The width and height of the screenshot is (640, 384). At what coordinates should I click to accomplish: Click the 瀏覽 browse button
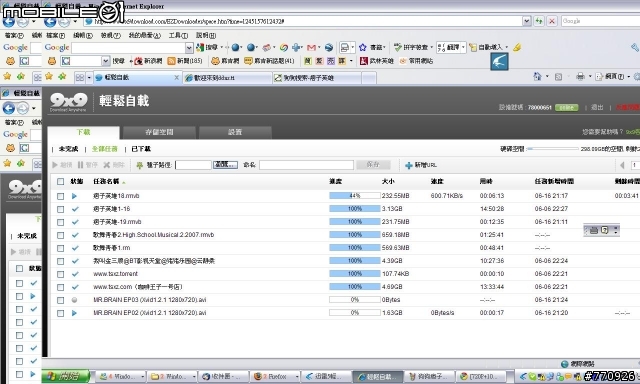point(225,165)
